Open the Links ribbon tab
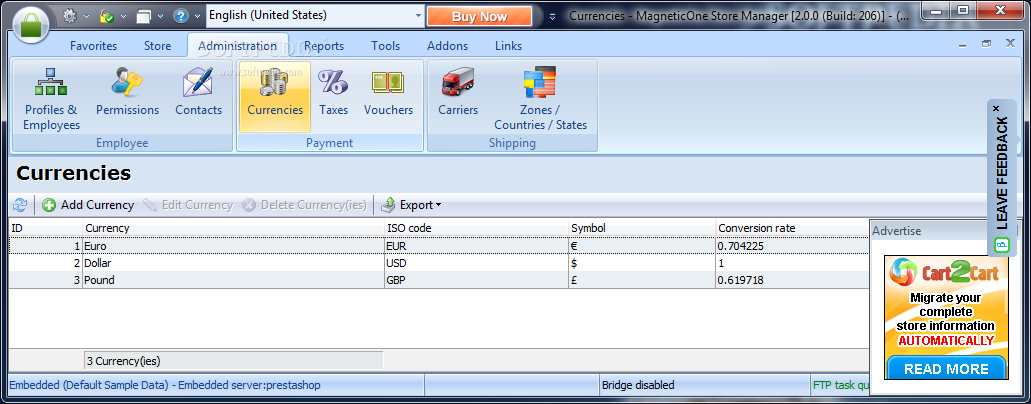This screenshot has height=404, width=1031. [508, 46]
